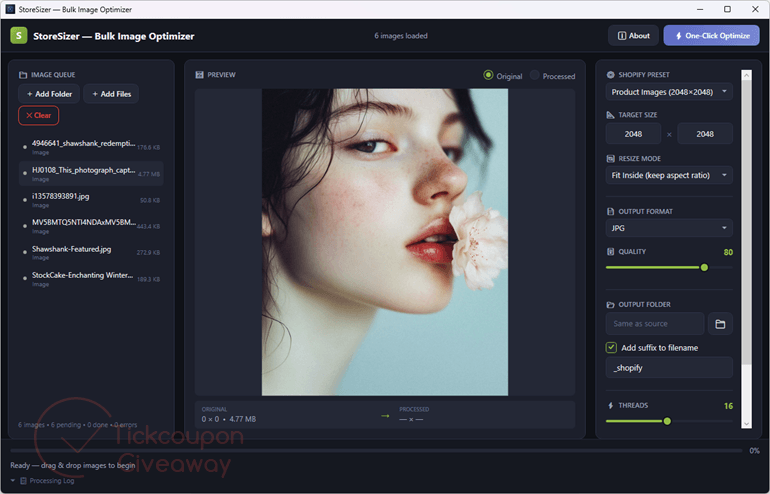Image resolution: width=770 pixels, height=494 pixels.
Task: Click the quality value 80
Action: click(728, 252)
